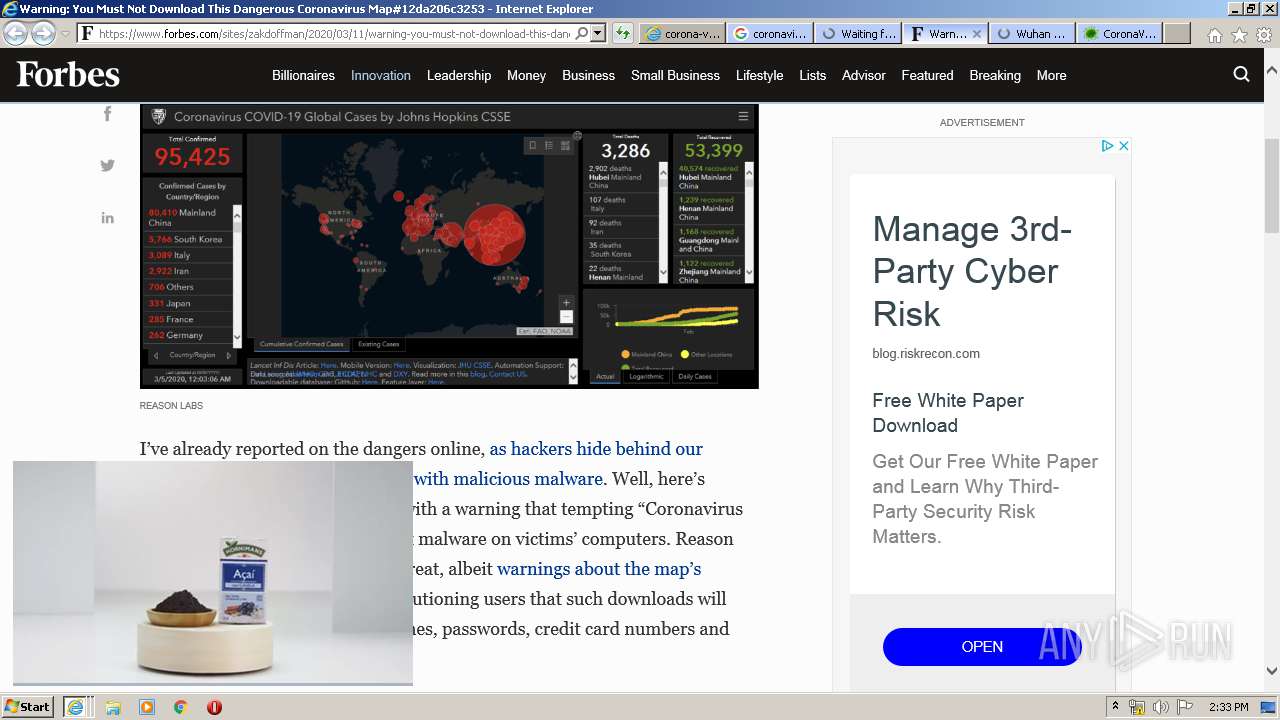Click the network tray icon
The image size is (1280, 720).
pyautogui.click(x=1137, y=707)
